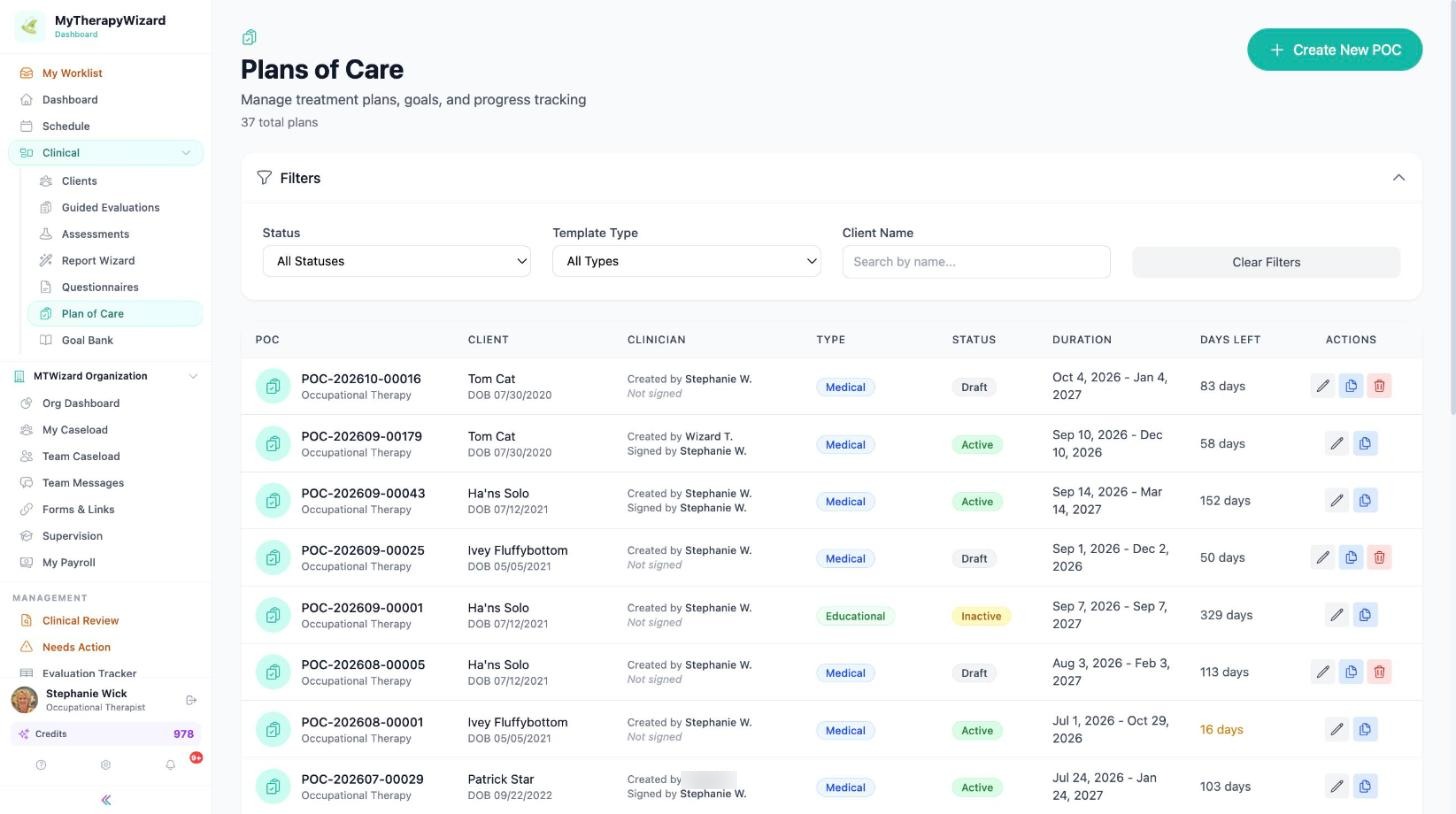The height and width of the screenshot is (814, 1456).
Task: Click the Client Name search field
Action: coord(976,261)
